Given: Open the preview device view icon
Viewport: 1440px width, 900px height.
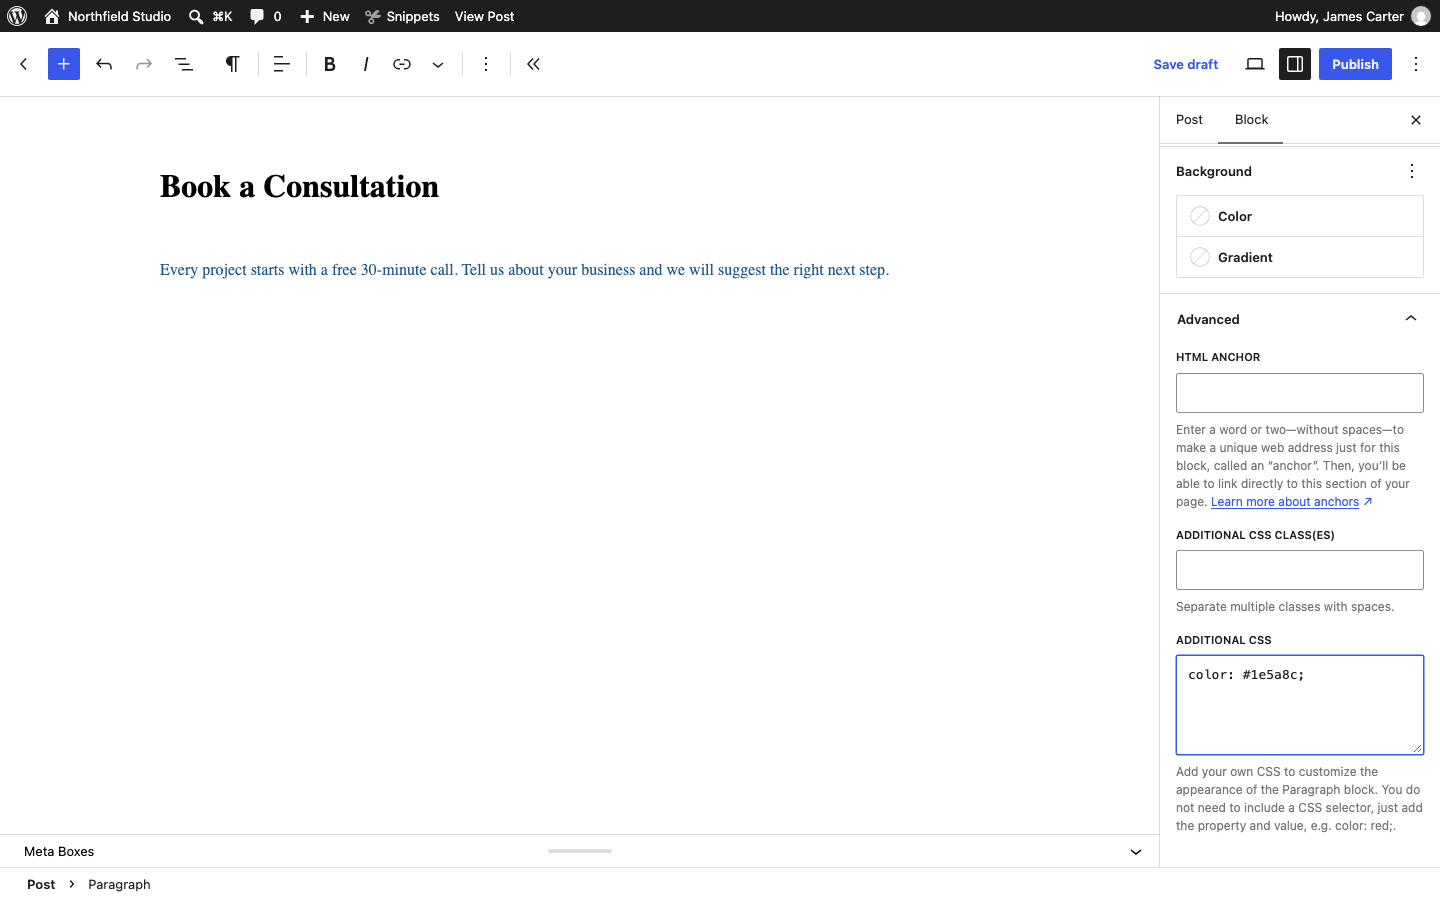Looking at the screenshot, I should click(1255, 64).
